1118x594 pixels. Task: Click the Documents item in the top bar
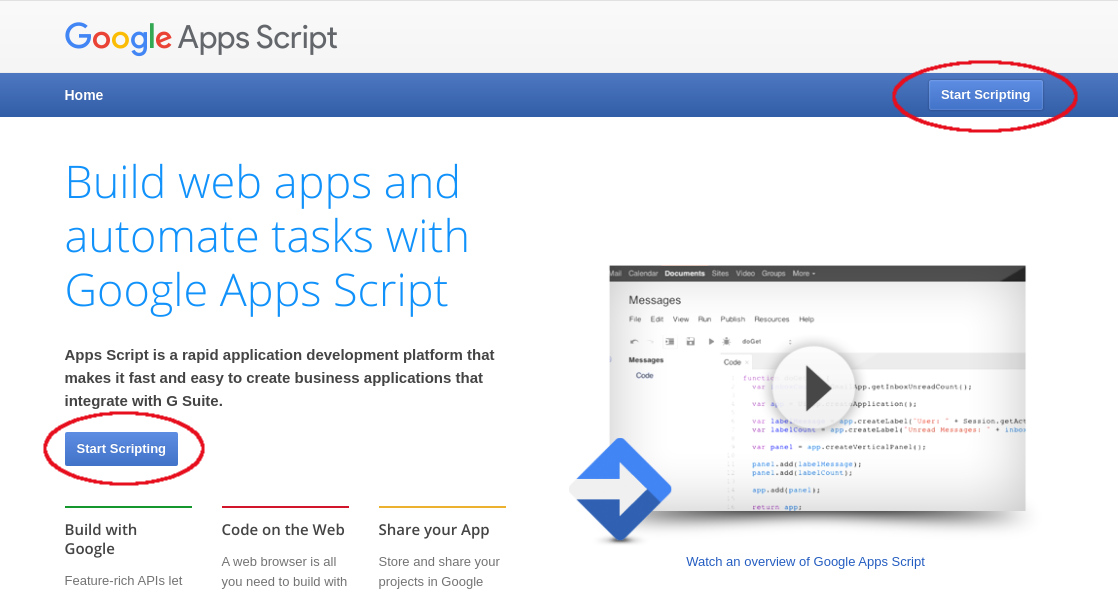pyautogui.click(x=685, y=273)
